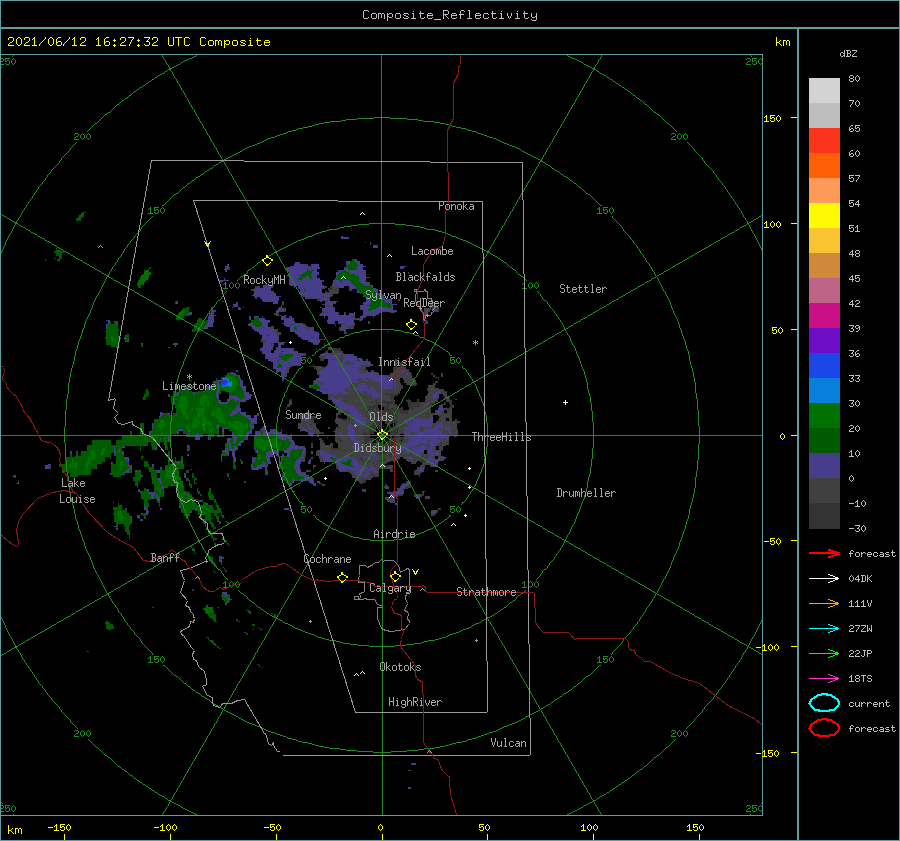900x841 pixels.
Task: Click the cyan current ellipse legend icon
Action: coord(824,703)
